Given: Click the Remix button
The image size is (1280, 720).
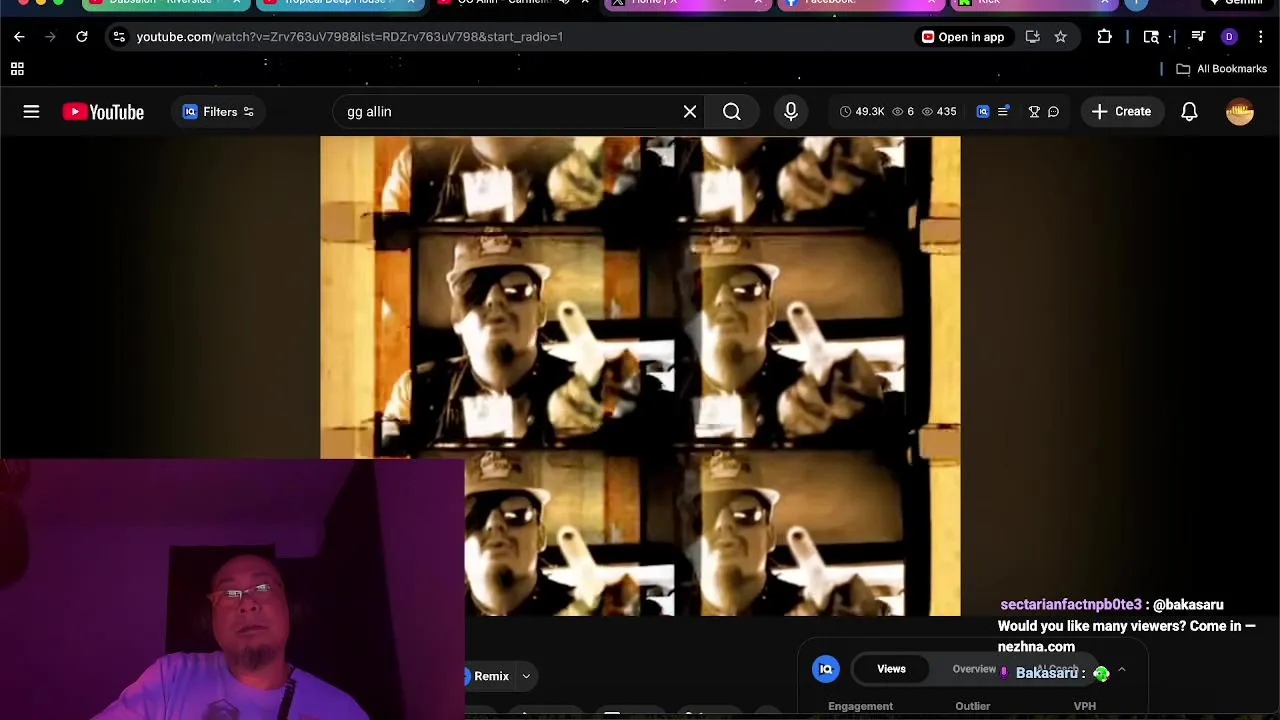Looking at the screenshot, I should 488,676.
